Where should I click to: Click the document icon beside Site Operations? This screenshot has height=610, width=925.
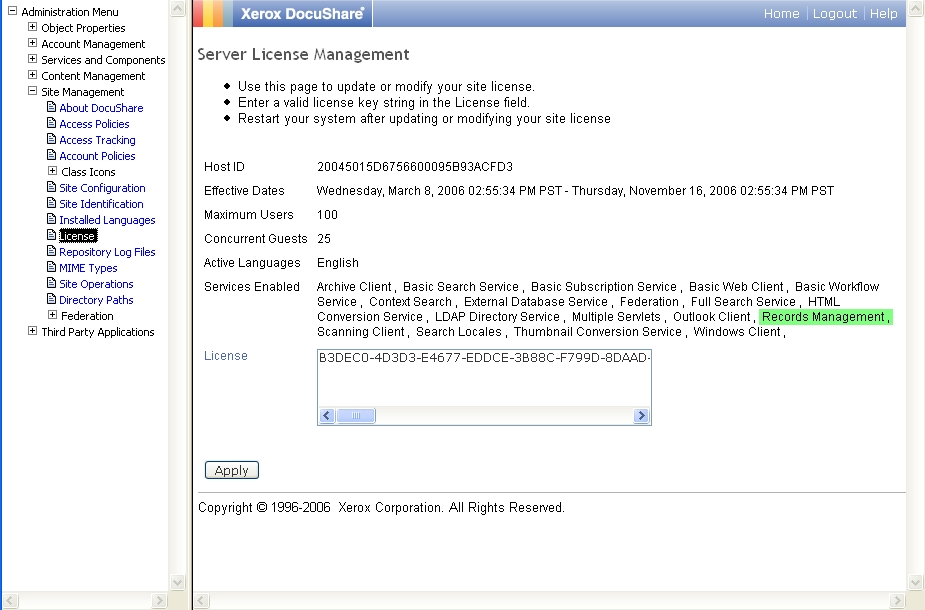click(51, 283)
